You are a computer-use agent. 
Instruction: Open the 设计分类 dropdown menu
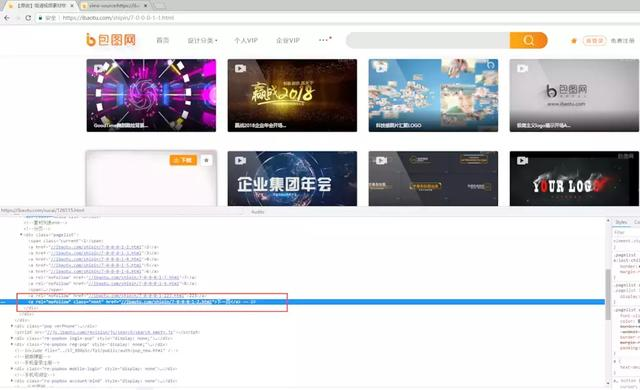pos(202,40)
